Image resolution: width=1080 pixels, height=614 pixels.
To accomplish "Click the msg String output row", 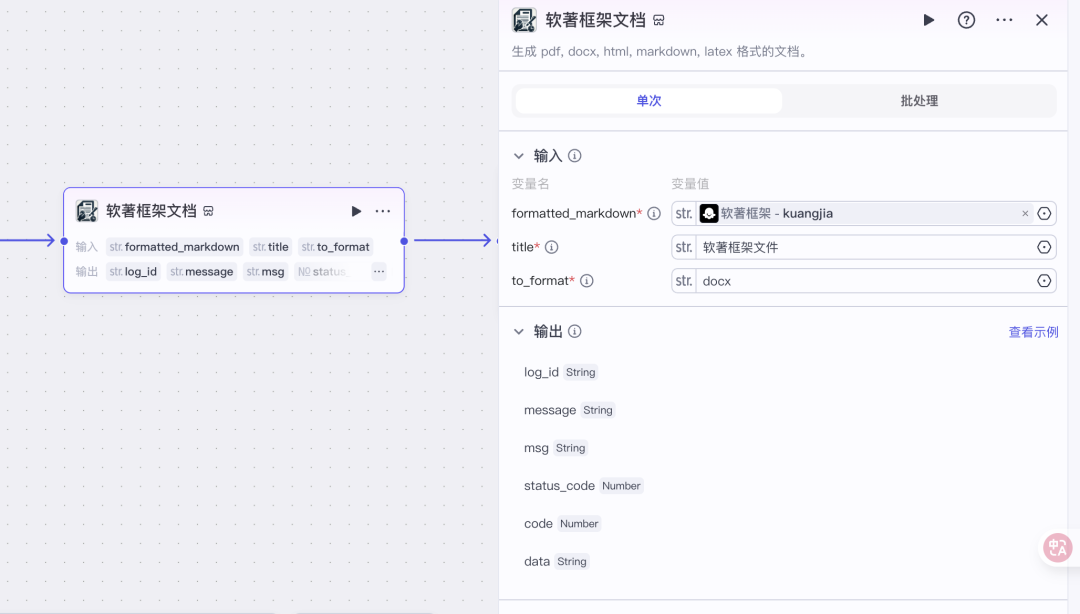I will coord(556,448).
